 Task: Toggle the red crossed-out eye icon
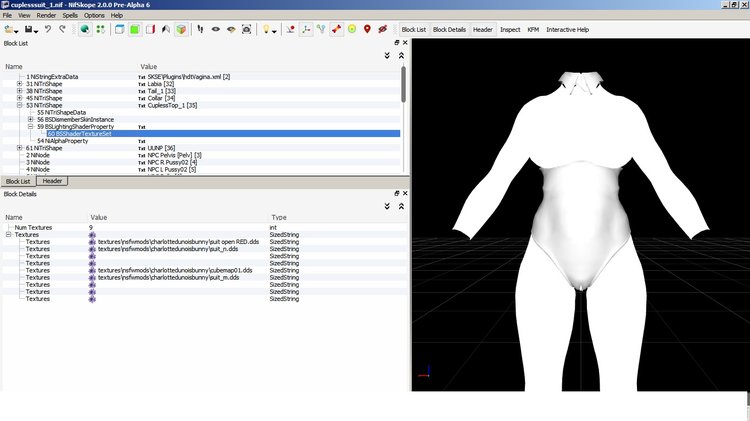point(383,30)
